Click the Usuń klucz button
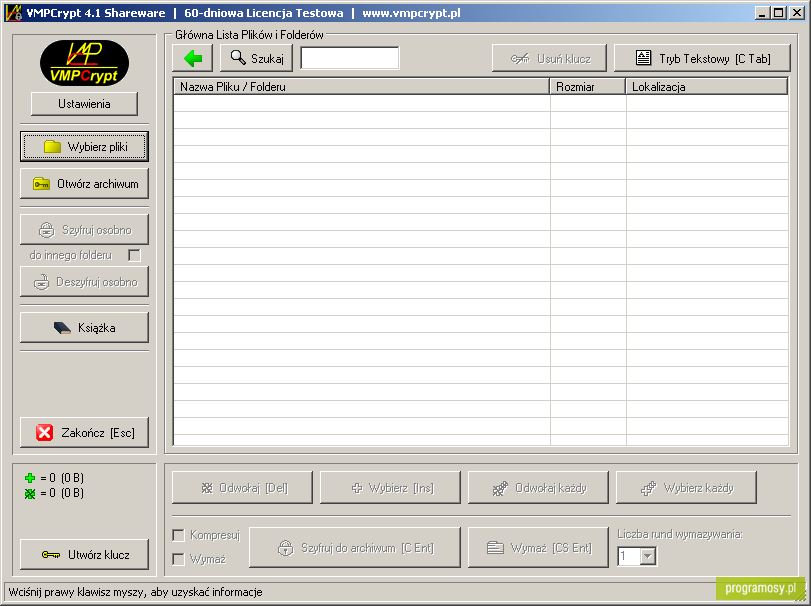This screenshot has width=811, height=606. pyautogui.click(x=549, y=58)
